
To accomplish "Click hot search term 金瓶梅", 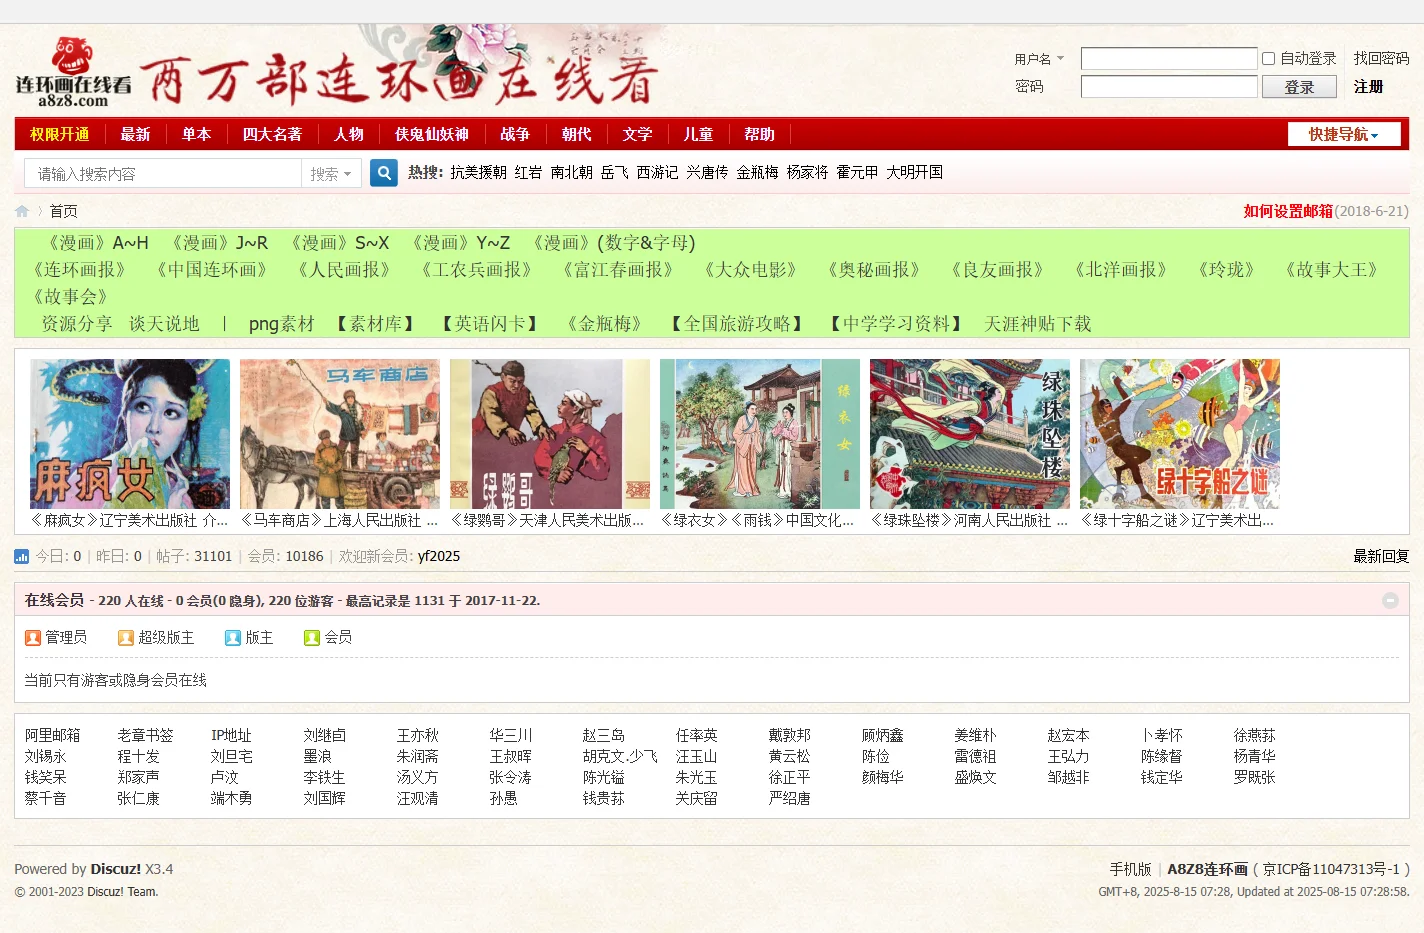I will 757,173.
